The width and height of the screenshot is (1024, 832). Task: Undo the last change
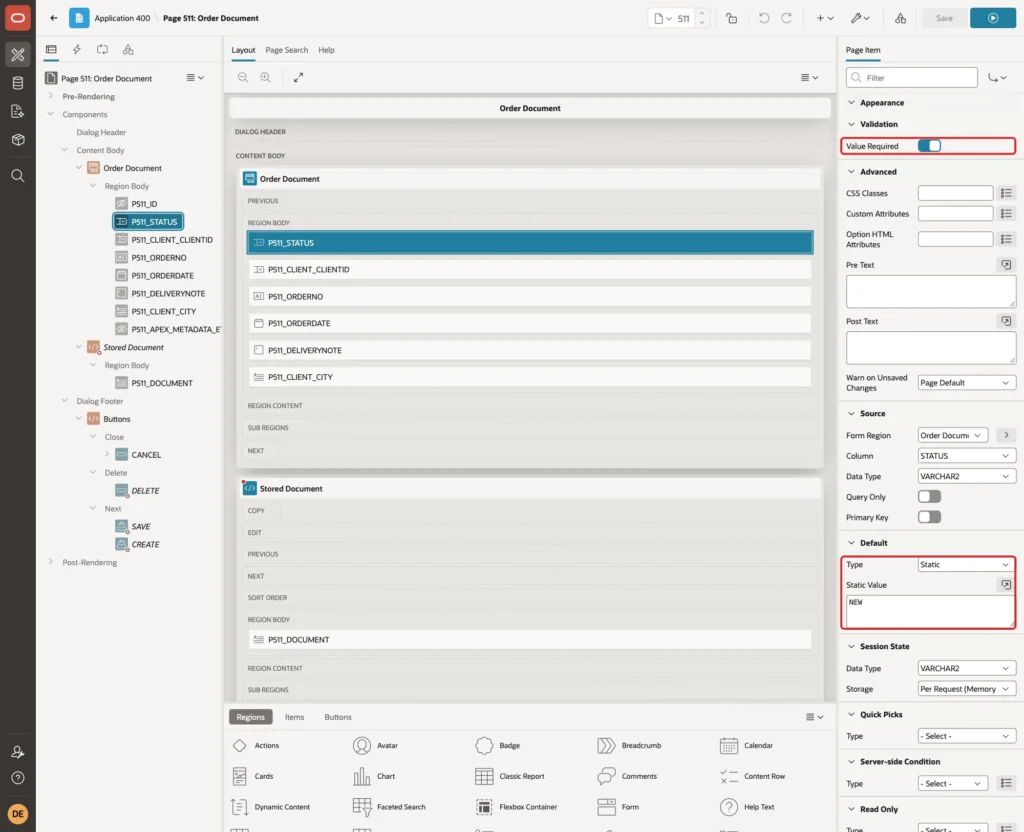(763, 18)
